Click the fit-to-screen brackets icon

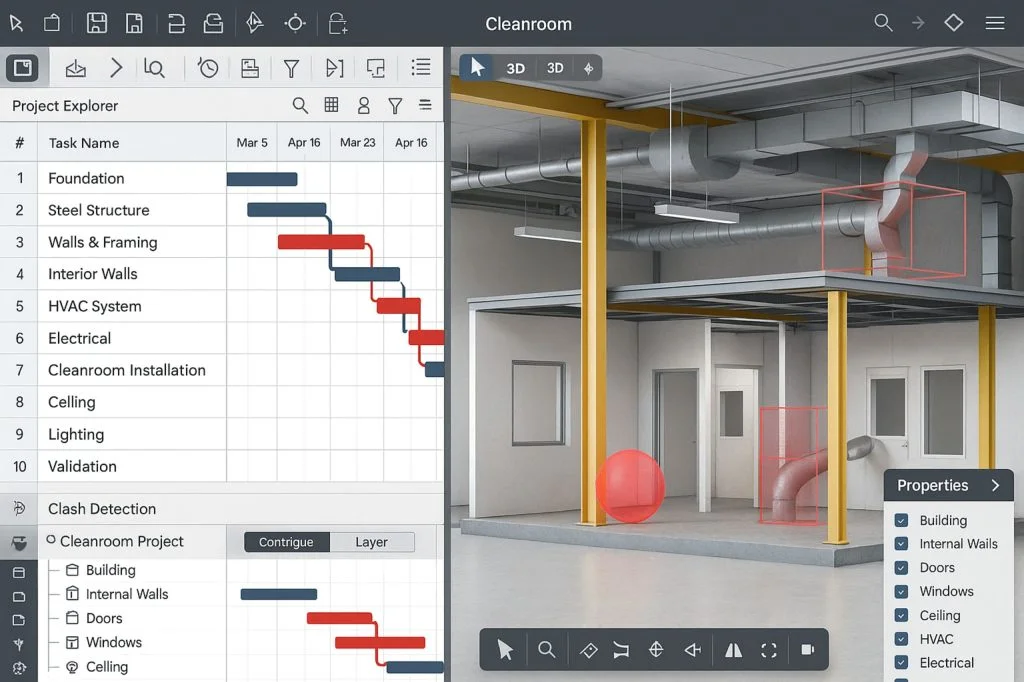click(x=769, y=650)
